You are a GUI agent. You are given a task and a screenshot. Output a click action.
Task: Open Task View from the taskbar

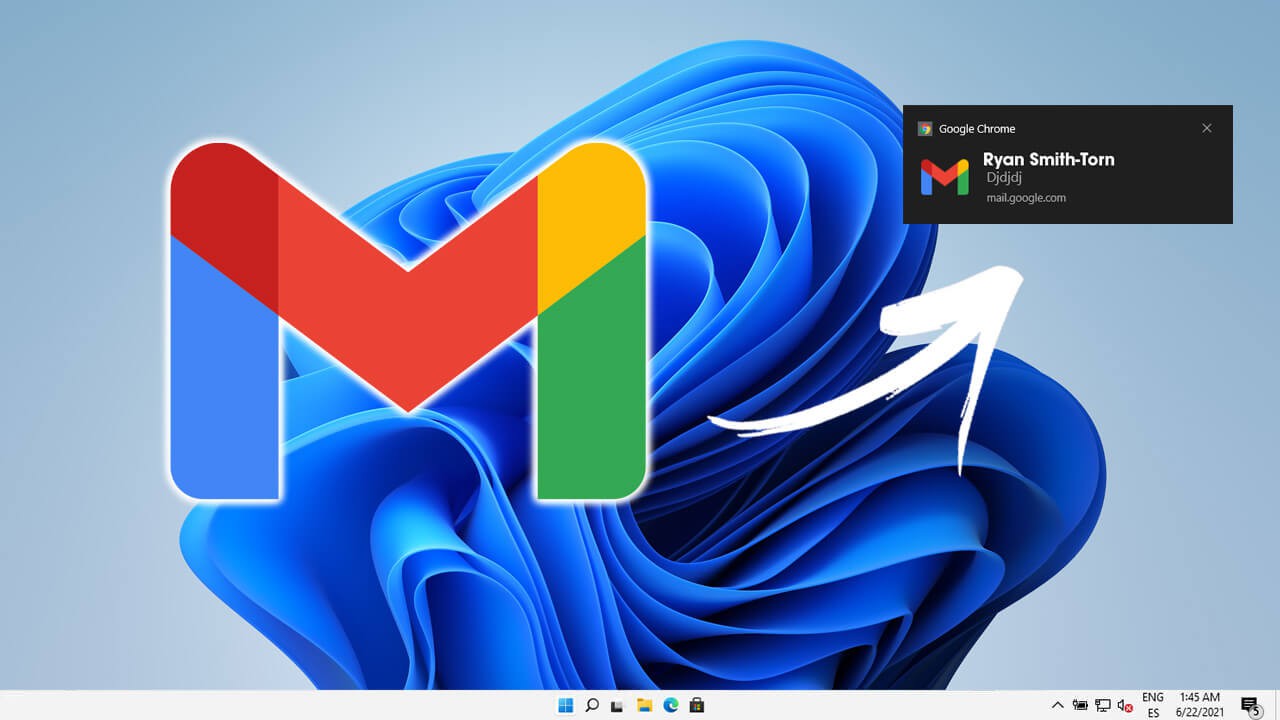click(618, 706)
